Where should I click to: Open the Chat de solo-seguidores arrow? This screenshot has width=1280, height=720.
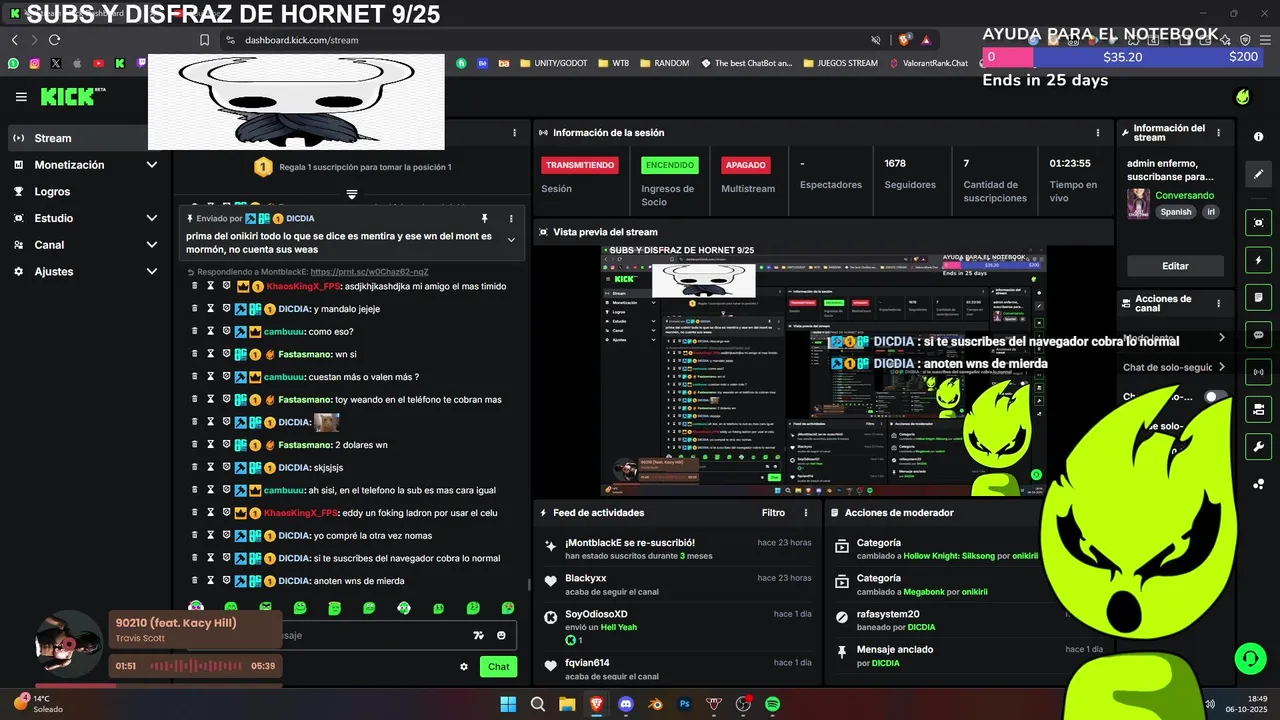(x=1221, y=367)
